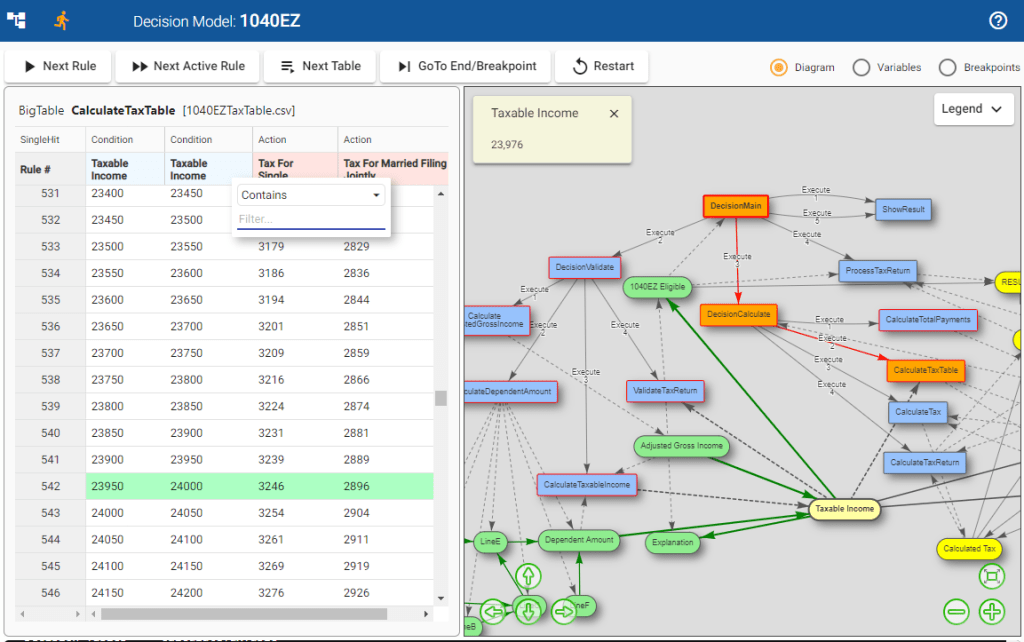Screen dimensions: 1024x642
Task: Zoom out the diagram with minus icon
Action: pyautogui.click(x=956, y=611)
